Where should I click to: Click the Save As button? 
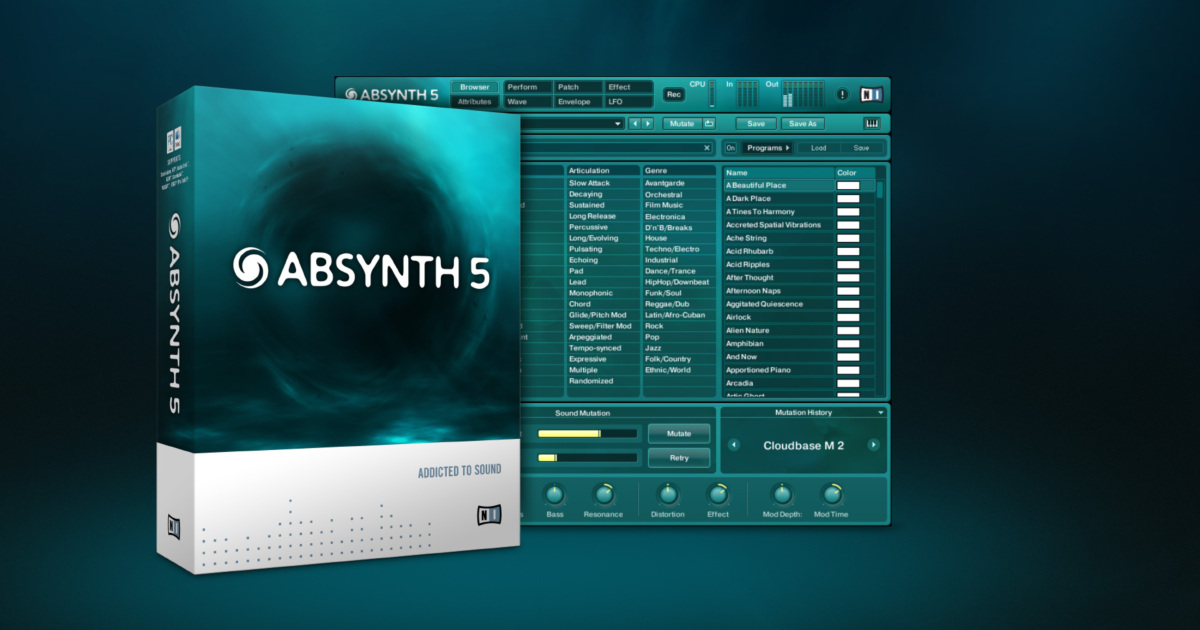tap(803, 123)
